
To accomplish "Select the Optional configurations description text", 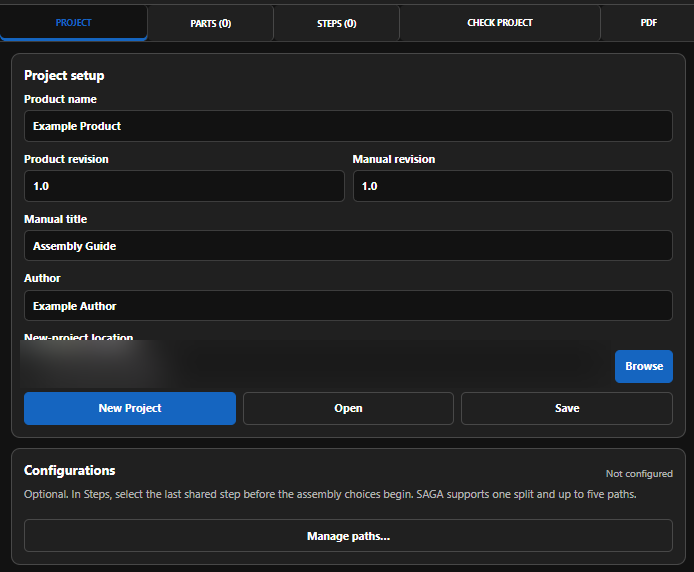I will coord(330,495).
